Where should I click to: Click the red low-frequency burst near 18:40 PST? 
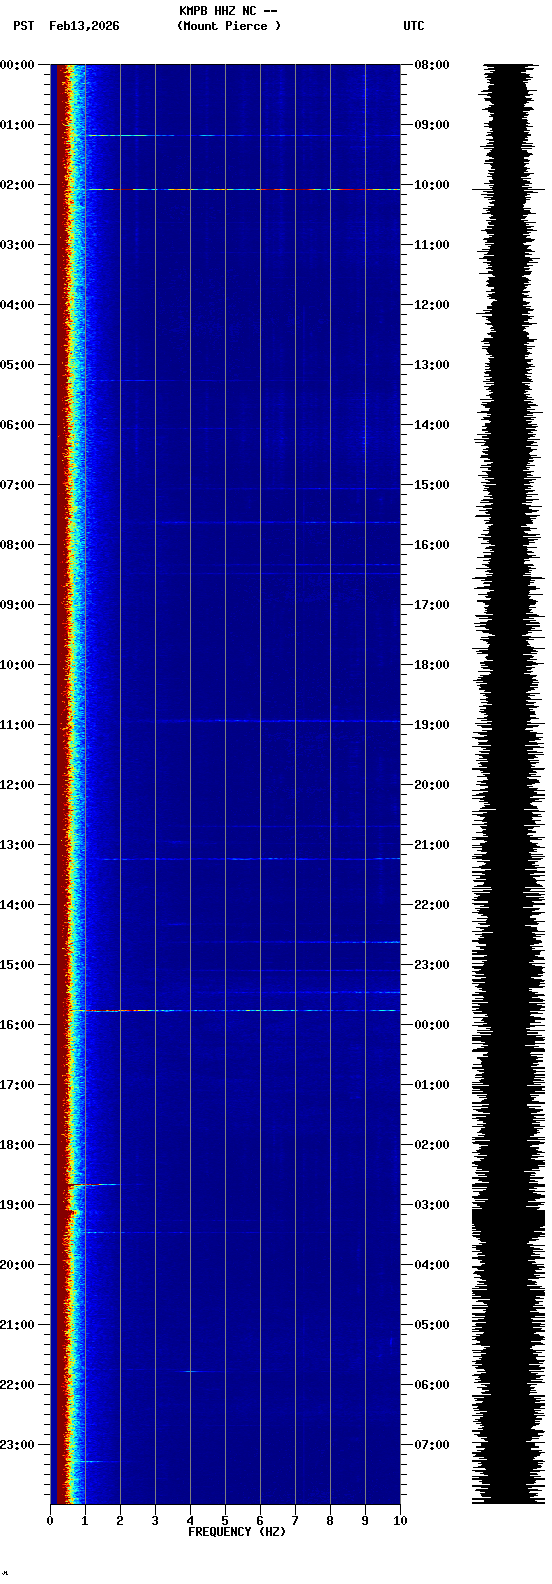click(x=92, y=1184)
